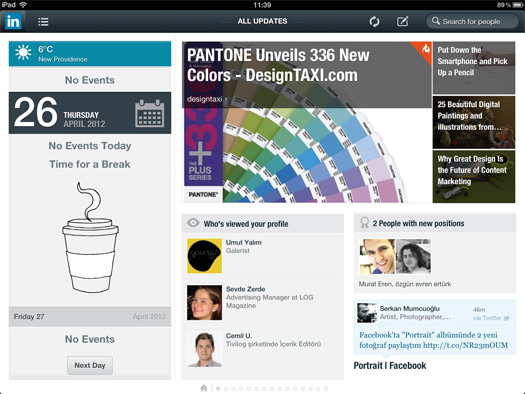525x394 pixels.
Task: Open the 6°C New Providence weather banner
Action: click(x=90, y=54)
